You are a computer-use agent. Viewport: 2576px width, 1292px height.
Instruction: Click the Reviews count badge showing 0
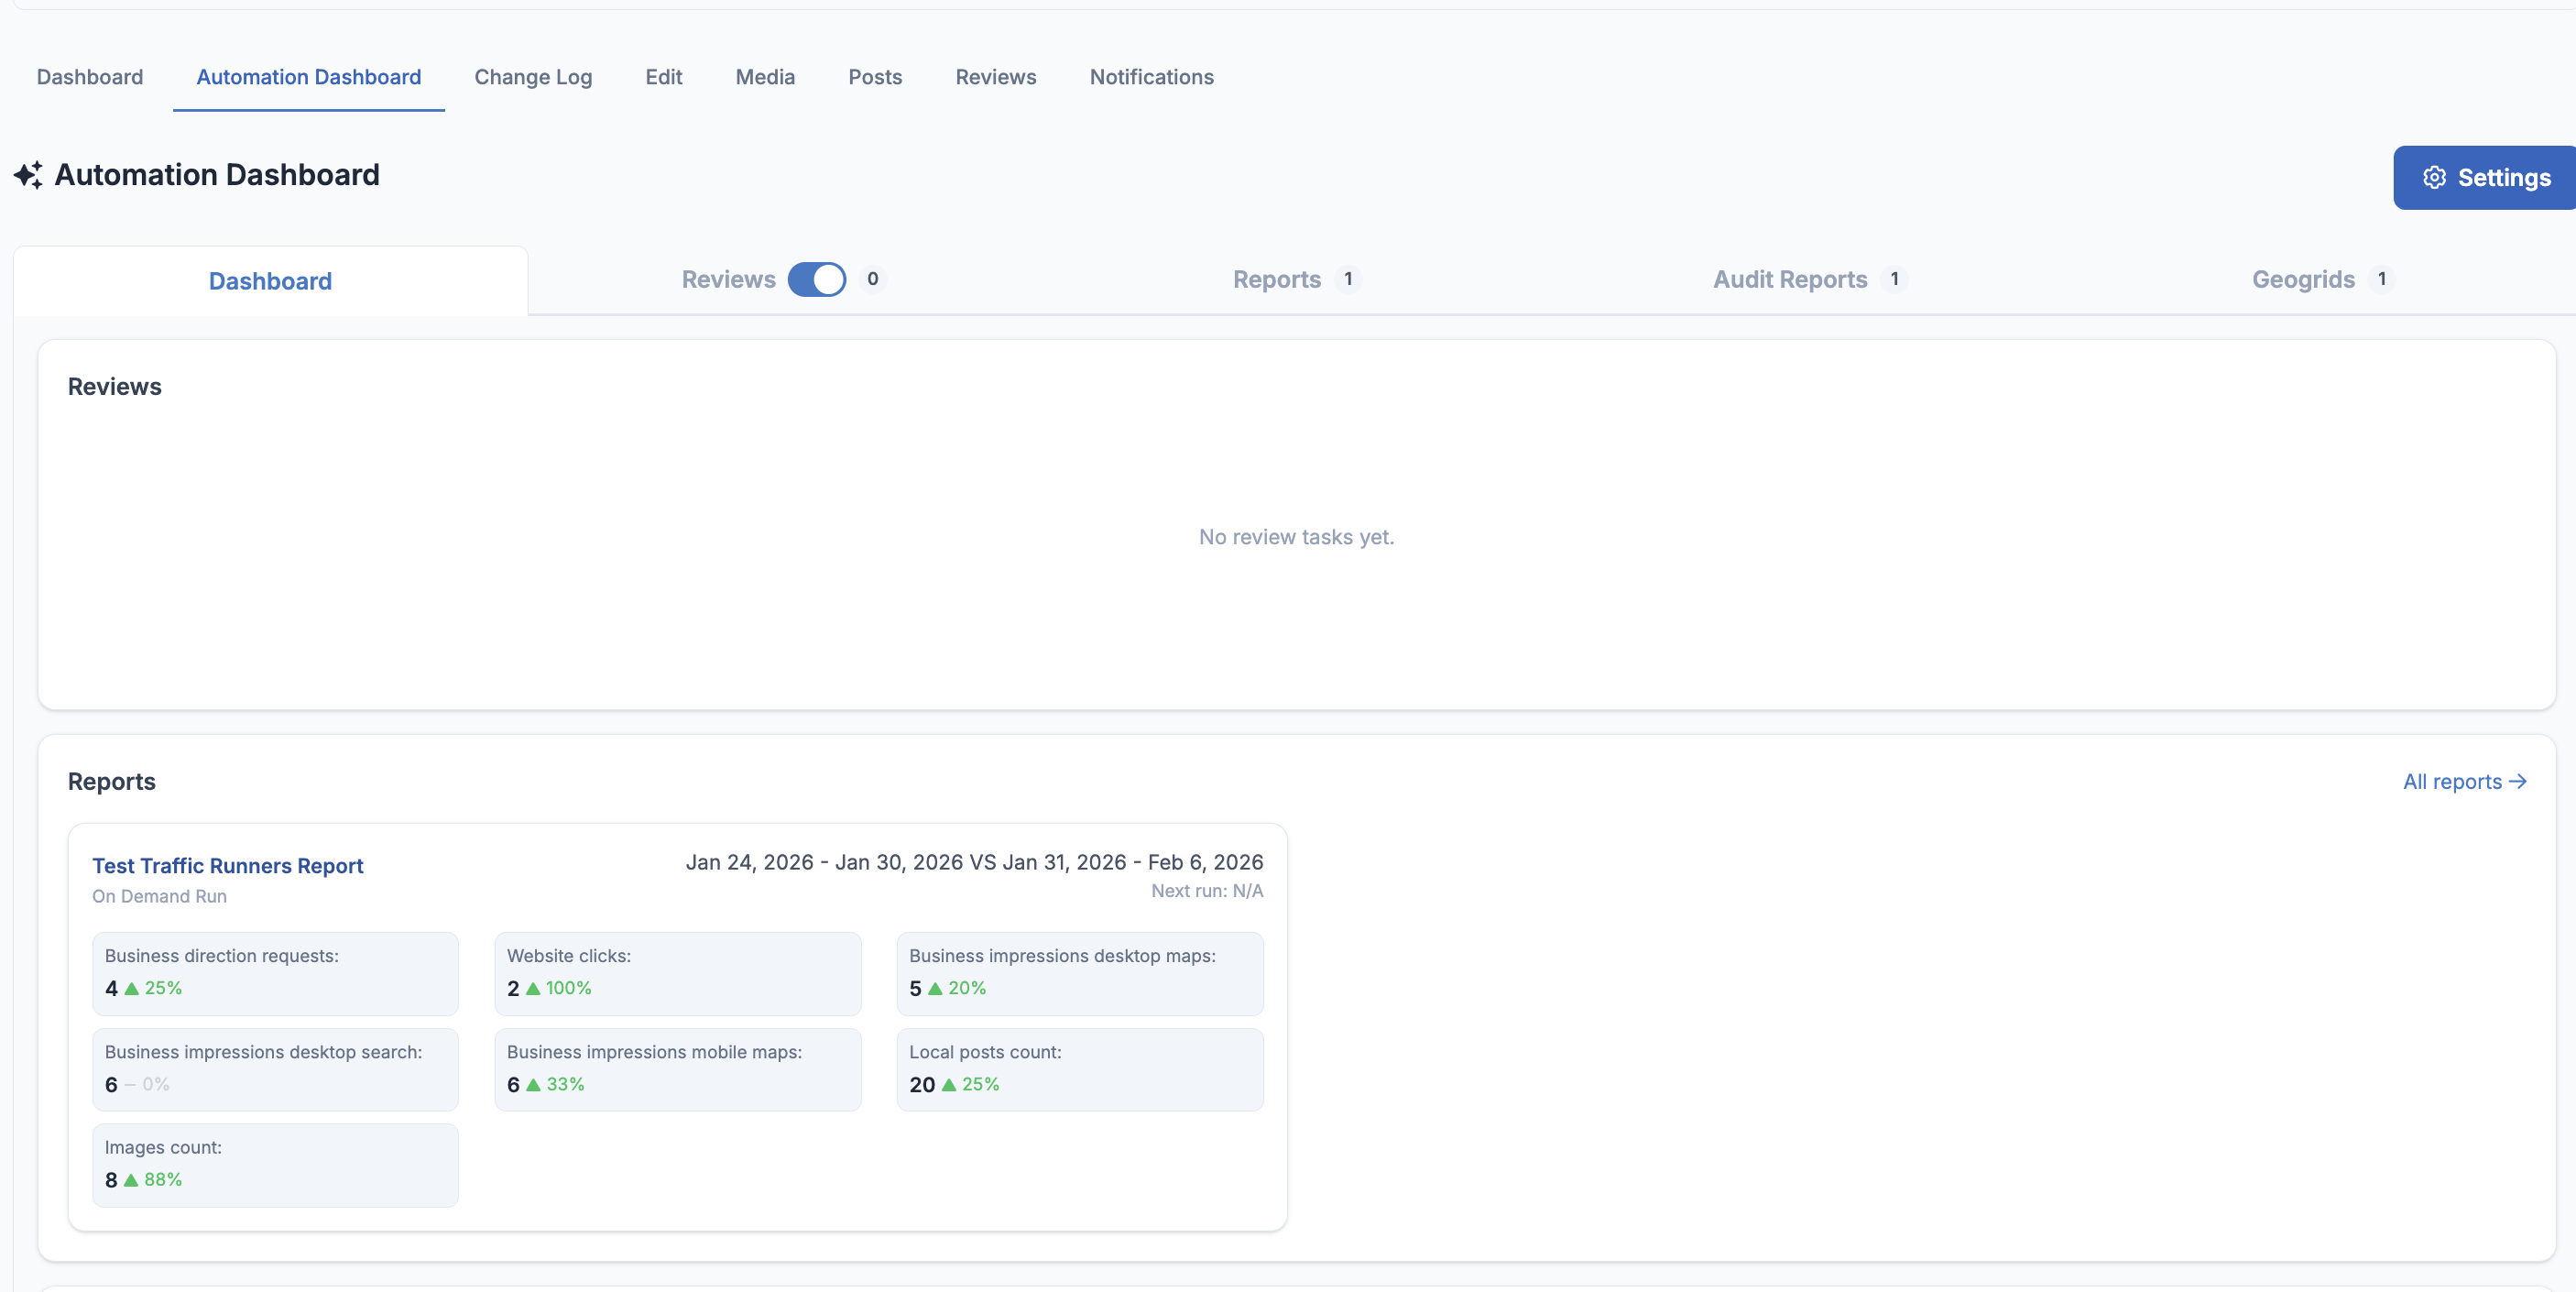pos(872,279)
